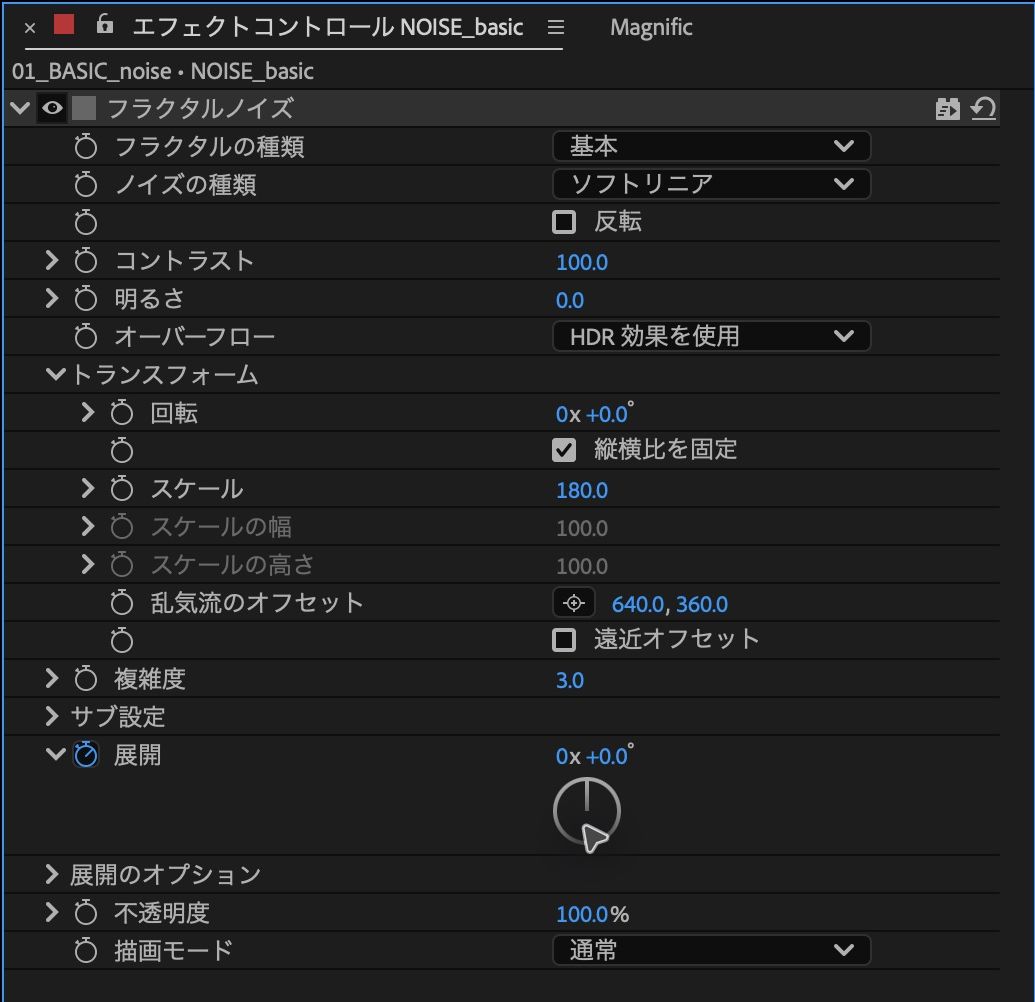This screenshot has width=1035, height=1002.
Task: Click the red label square in header
Action: click(x=64, y=24)
